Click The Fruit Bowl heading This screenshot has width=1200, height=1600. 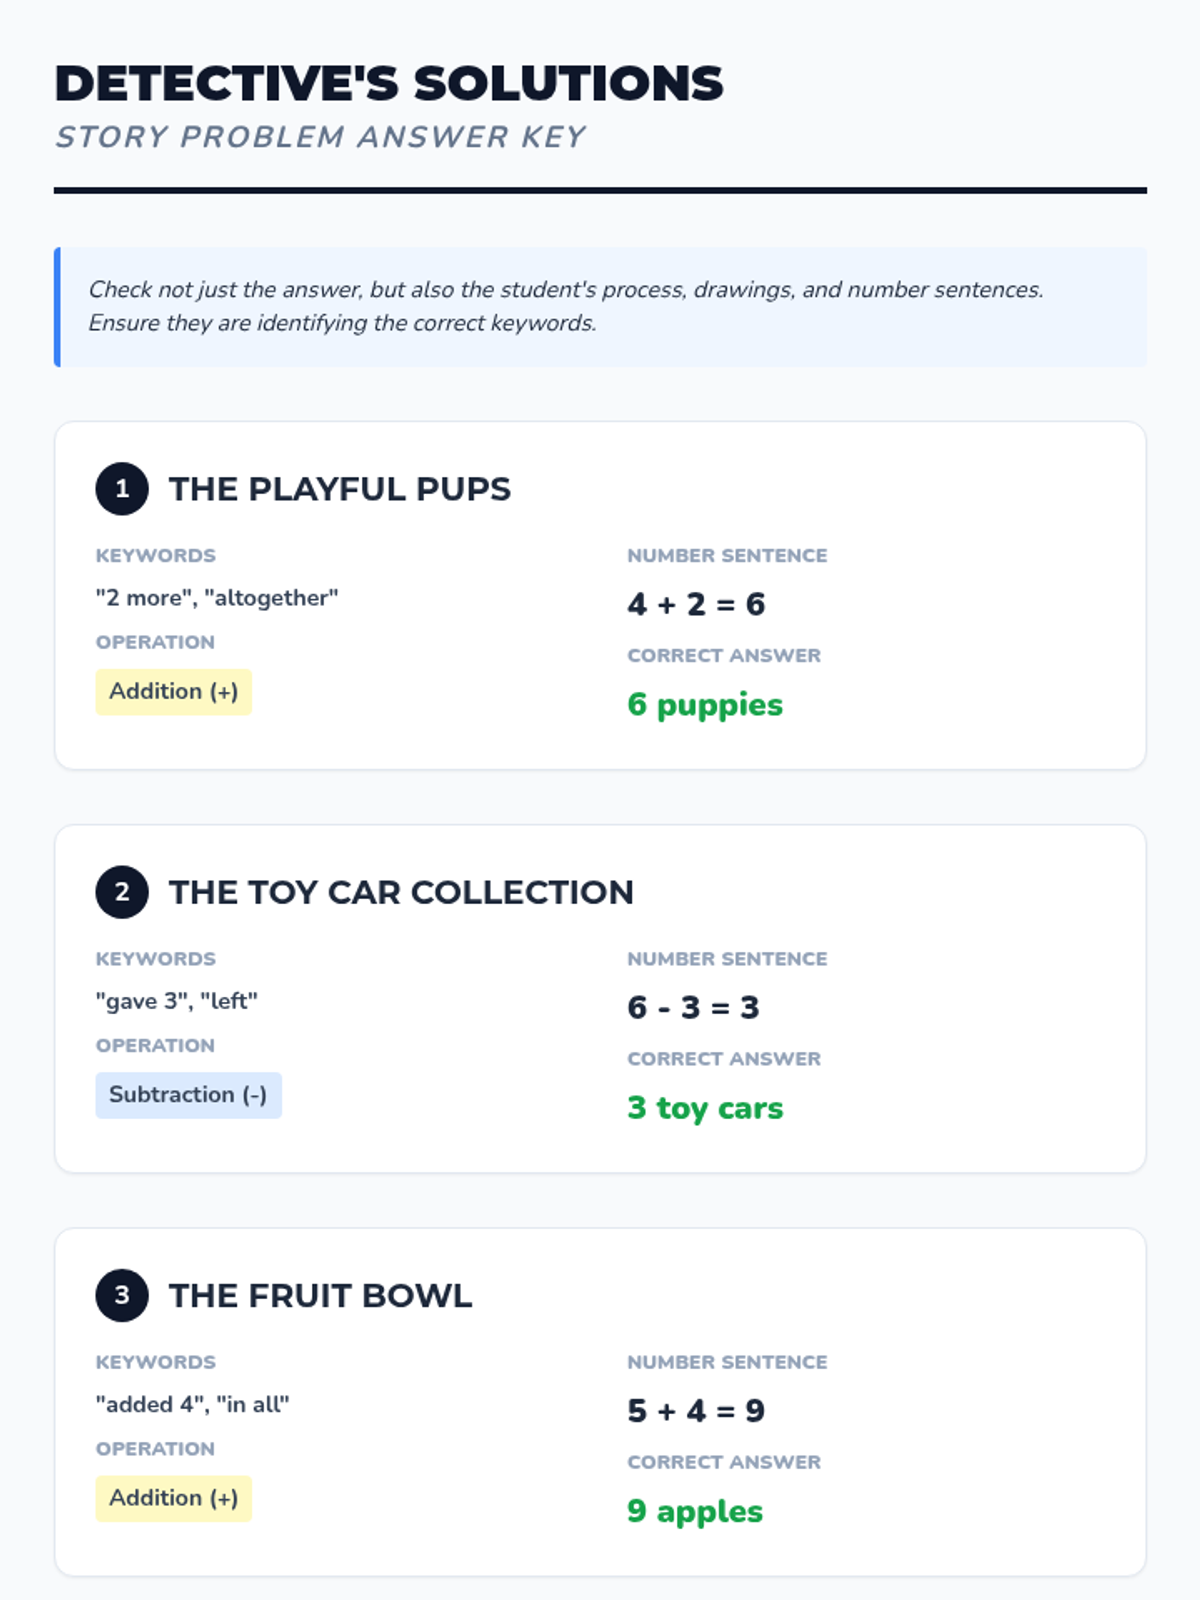pyautogui.click(x=320, y=1295)
